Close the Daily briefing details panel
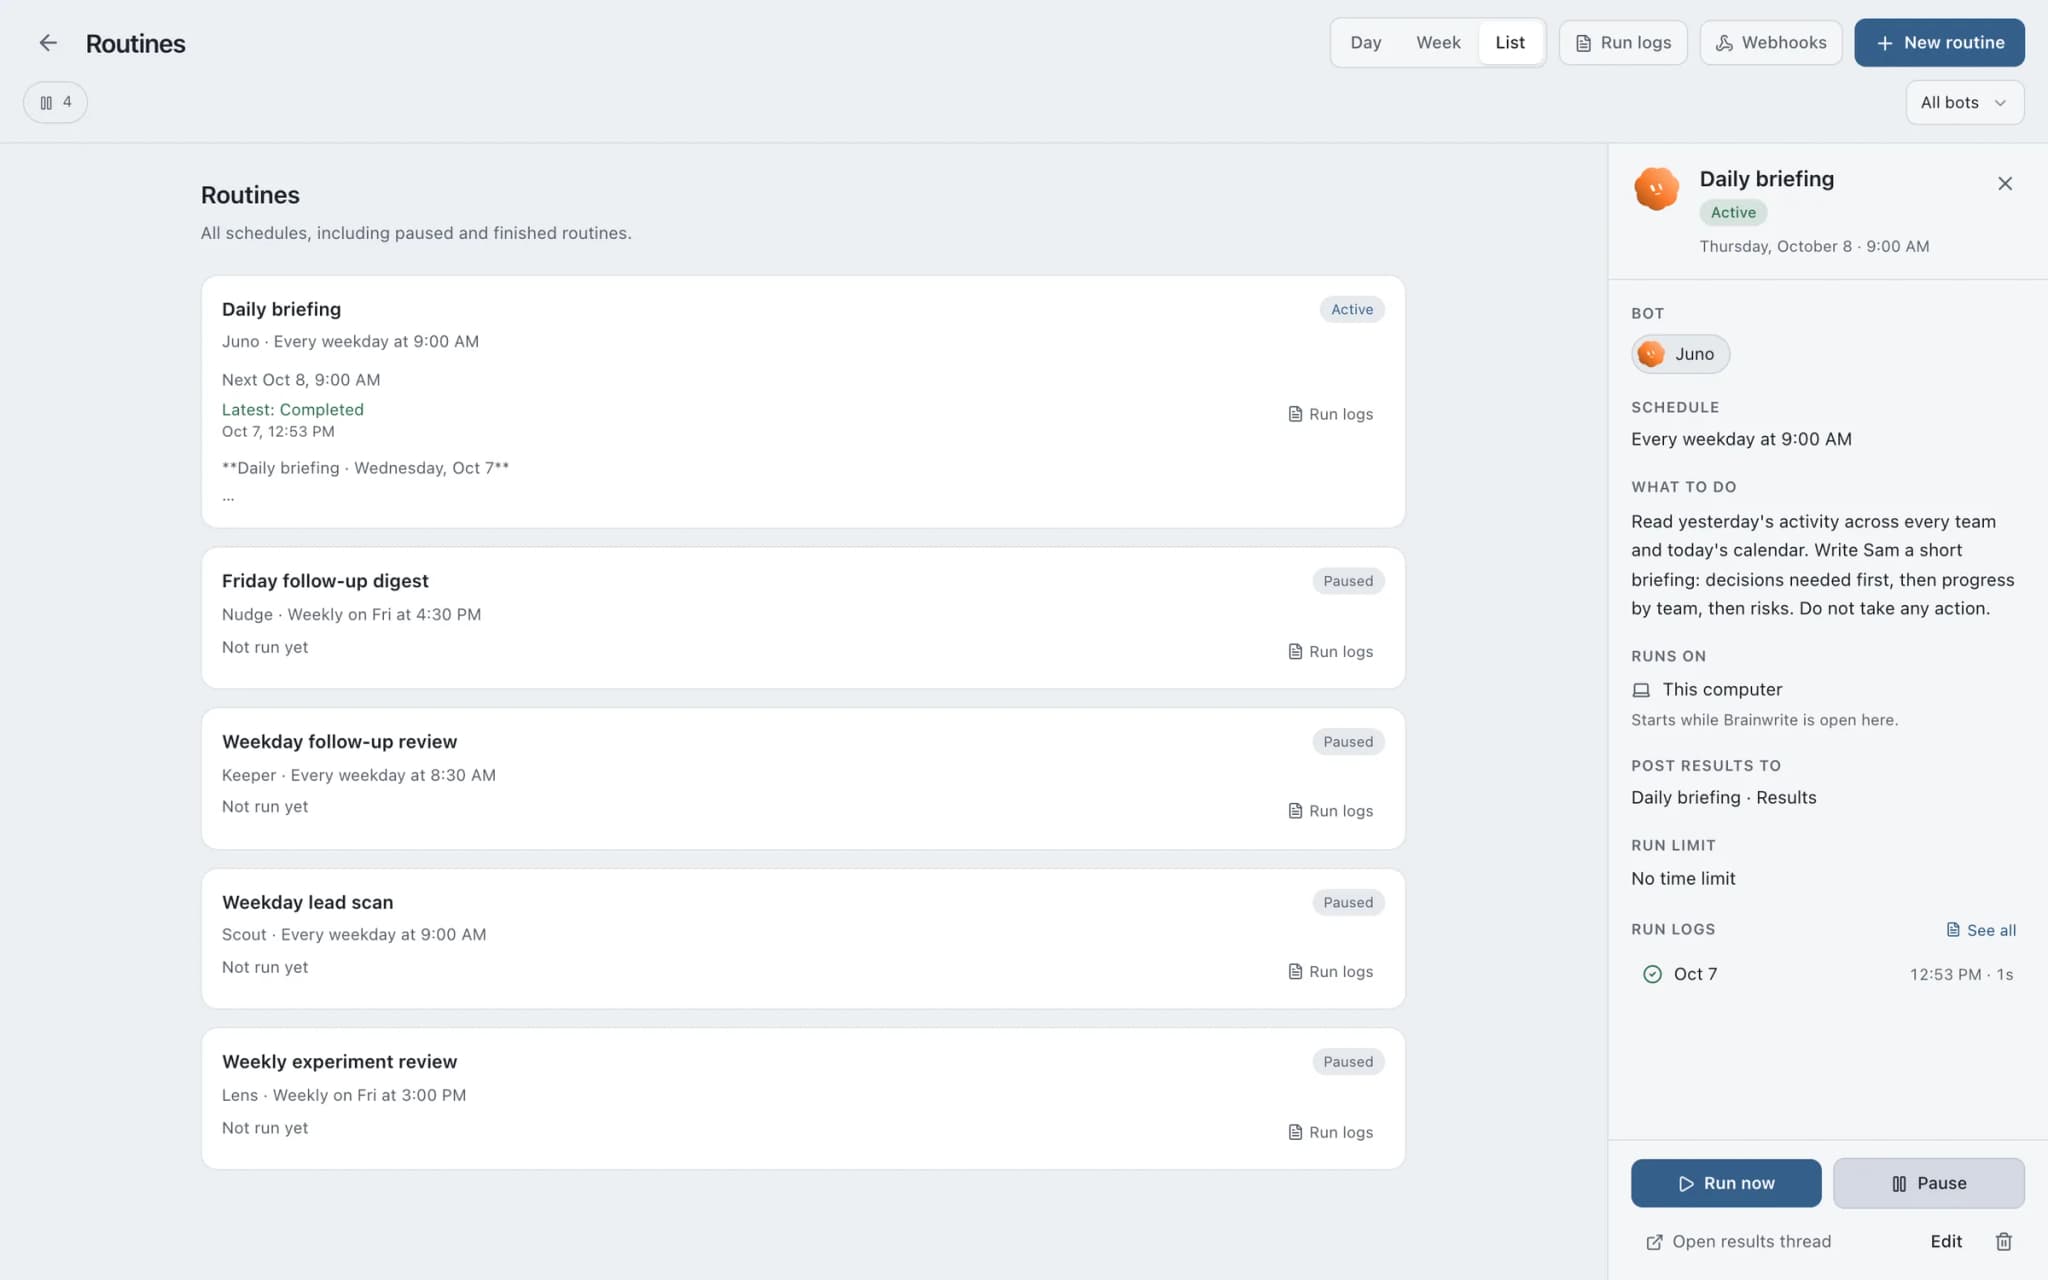 pyautogui.click(x=2005, y=183)
